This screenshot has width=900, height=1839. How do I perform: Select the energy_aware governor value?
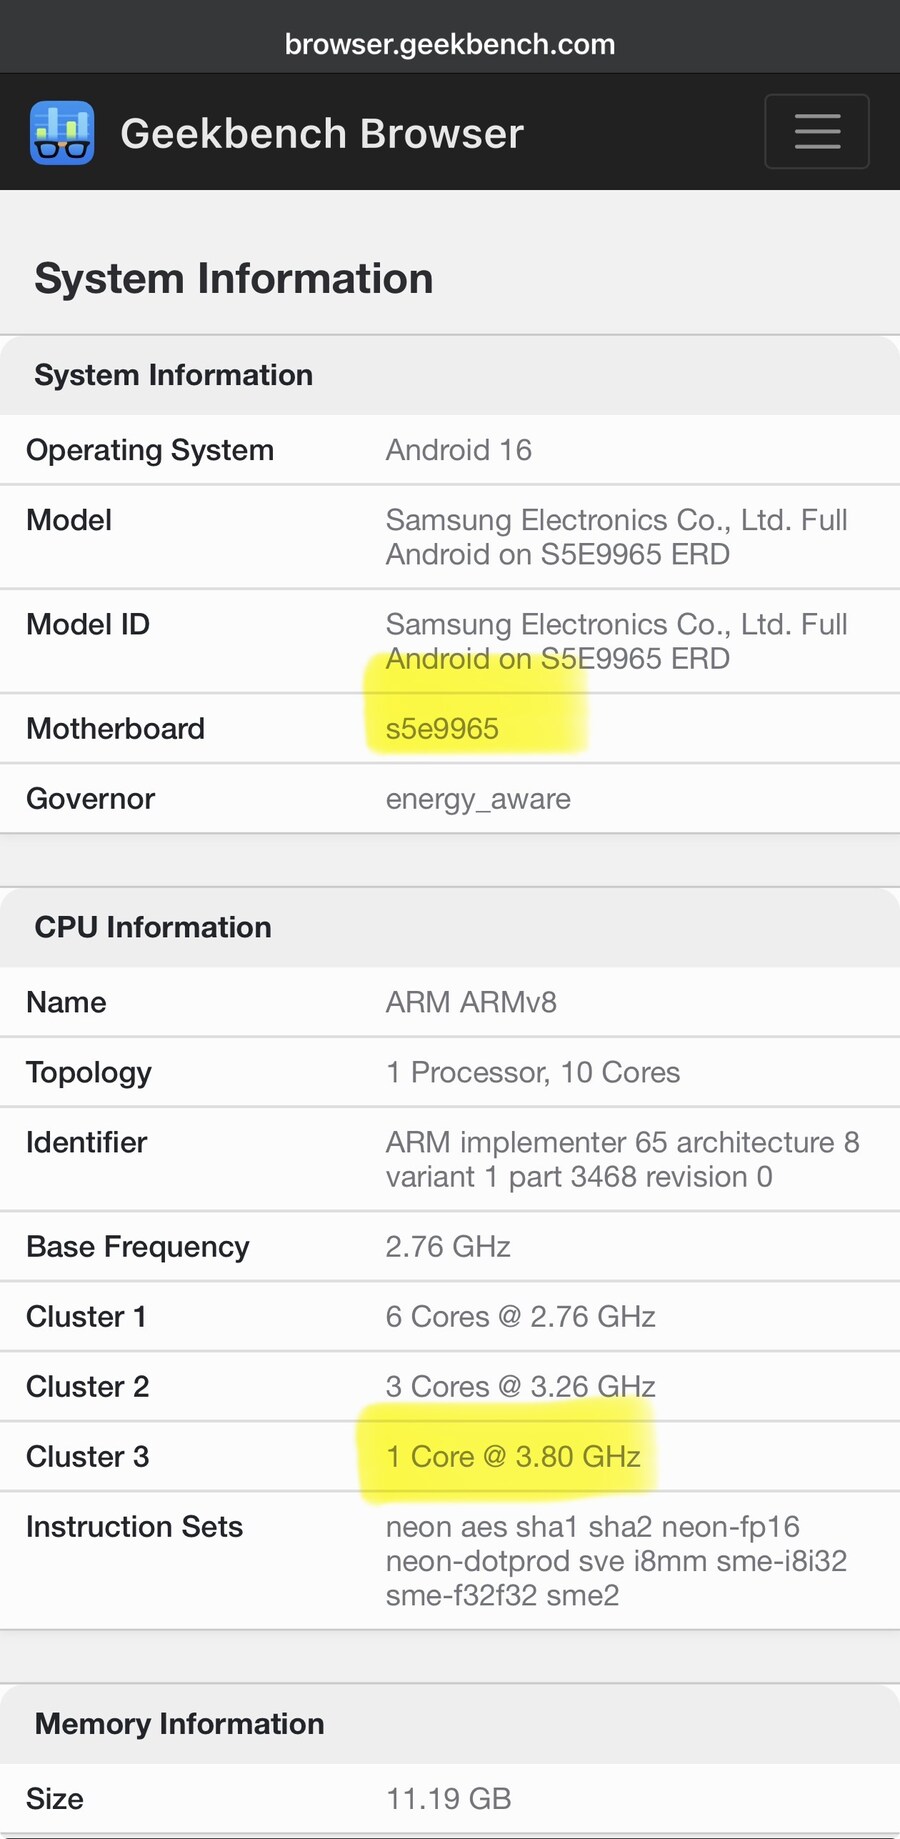(478, 799)
